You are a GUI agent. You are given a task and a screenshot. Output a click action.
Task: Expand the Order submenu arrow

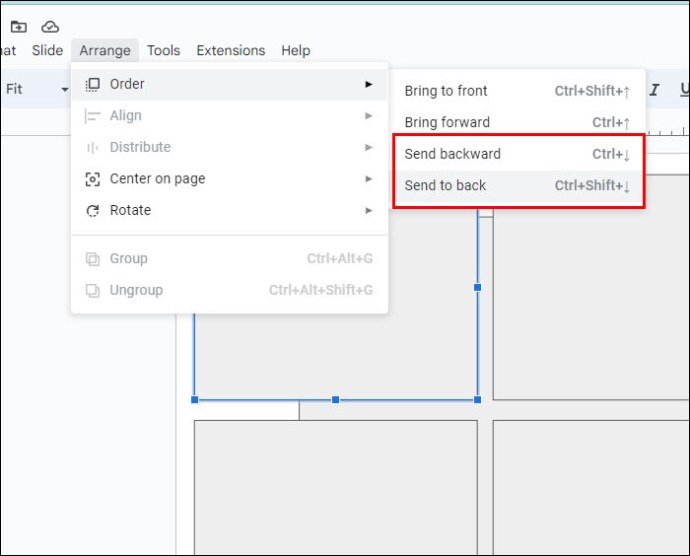click(369, 84)
